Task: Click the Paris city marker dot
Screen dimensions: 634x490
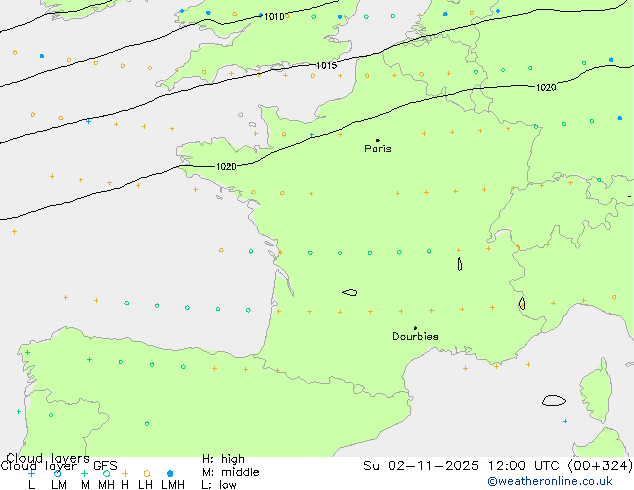Action: pos(377,141)
